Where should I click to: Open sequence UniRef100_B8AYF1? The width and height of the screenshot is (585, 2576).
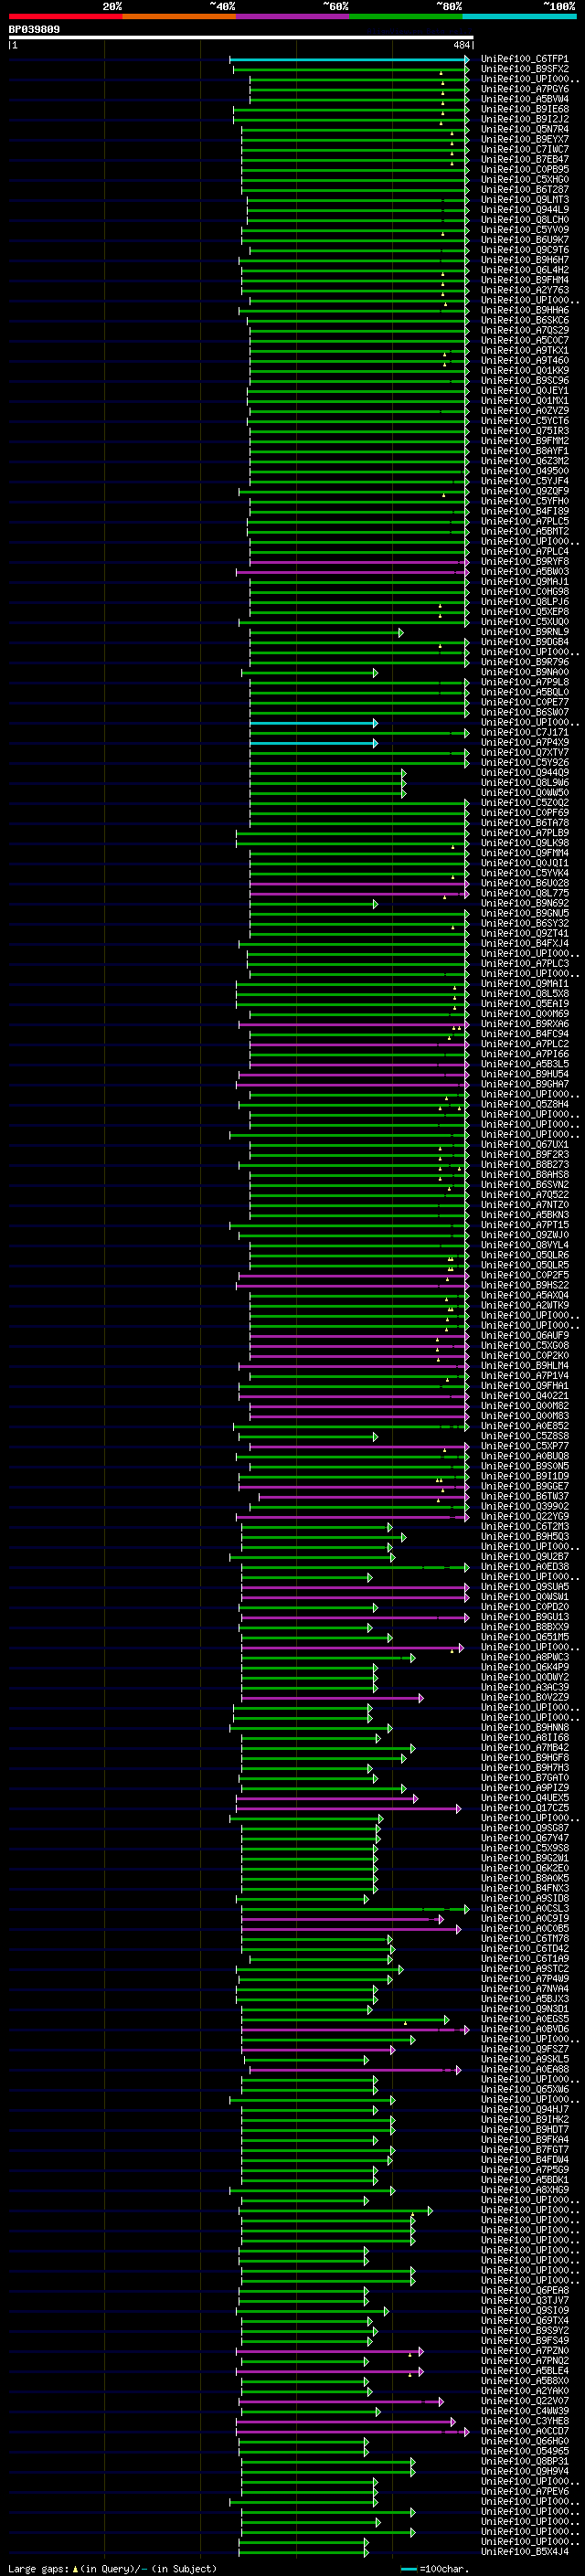tap(525, 451)
